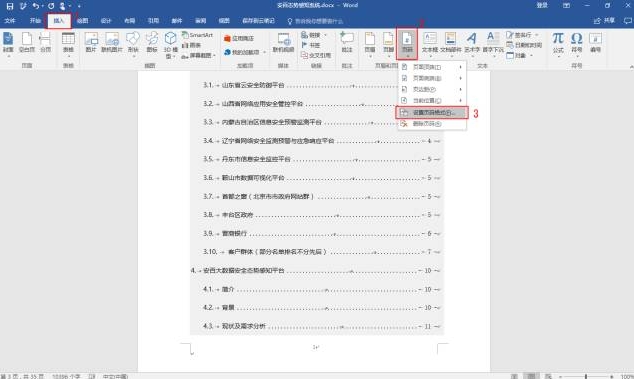Click the blank page (空白页) icon

[27, 42]
